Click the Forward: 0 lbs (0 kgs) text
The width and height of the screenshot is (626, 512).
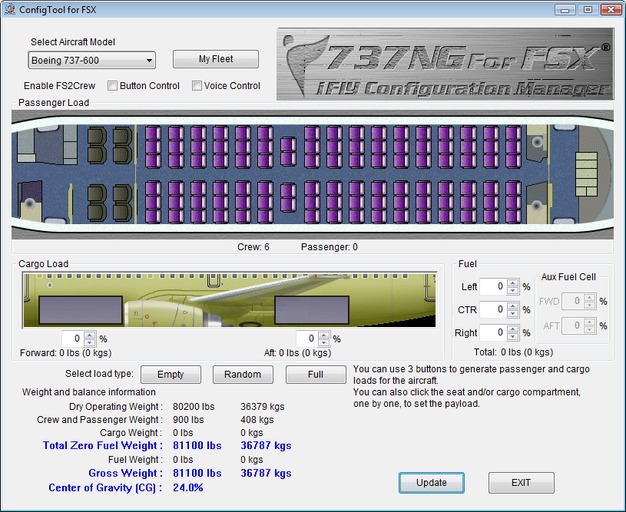pyautogui.click(x=65, y=353)
